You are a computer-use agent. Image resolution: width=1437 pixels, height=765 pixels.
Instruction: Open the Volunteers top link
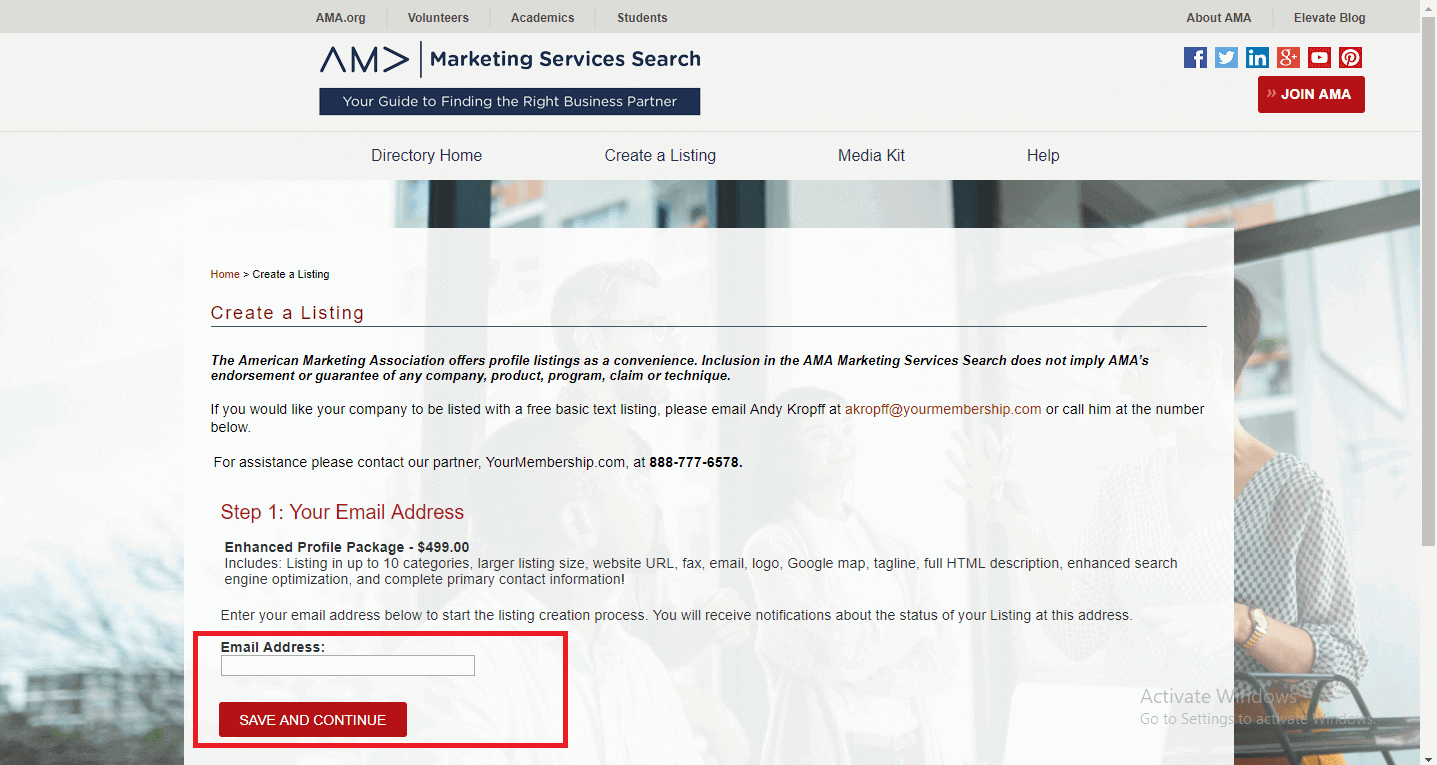click(438, 18)
